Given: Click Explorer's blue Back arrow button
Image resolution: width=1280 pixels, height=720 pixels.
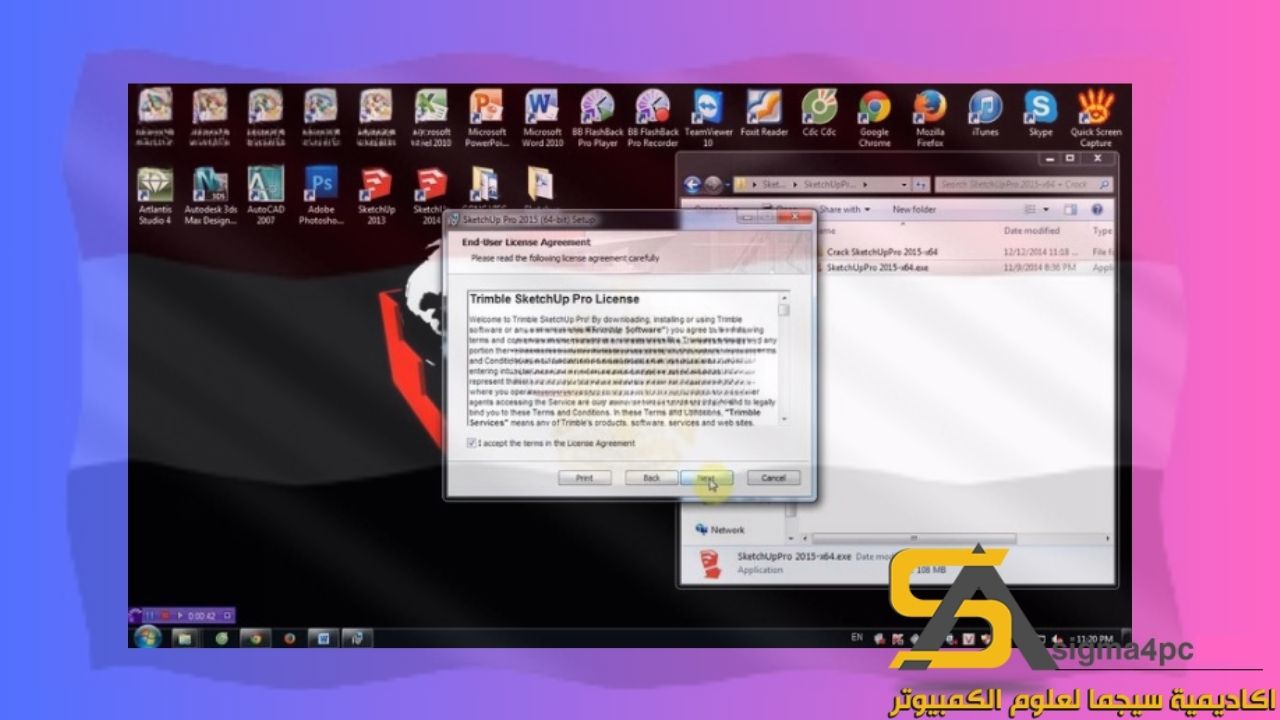Looking at the screenshot, I should (692, 185).
